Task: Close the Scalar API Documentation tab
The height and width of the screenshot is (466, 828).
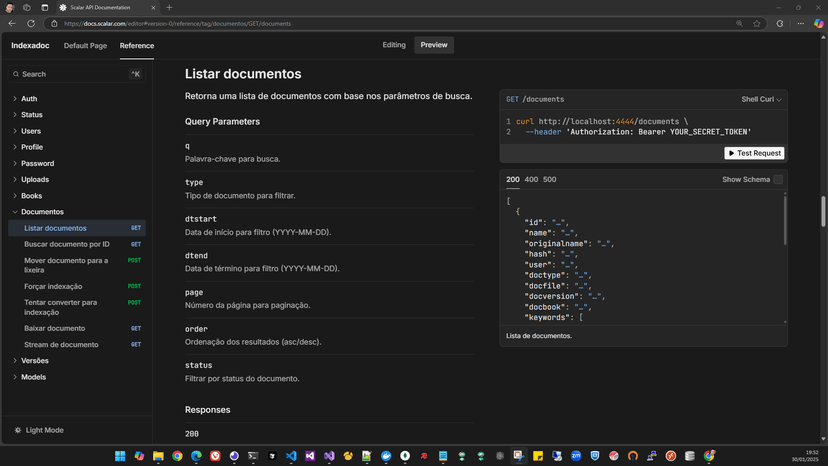Action: click(x=153, y=7)
